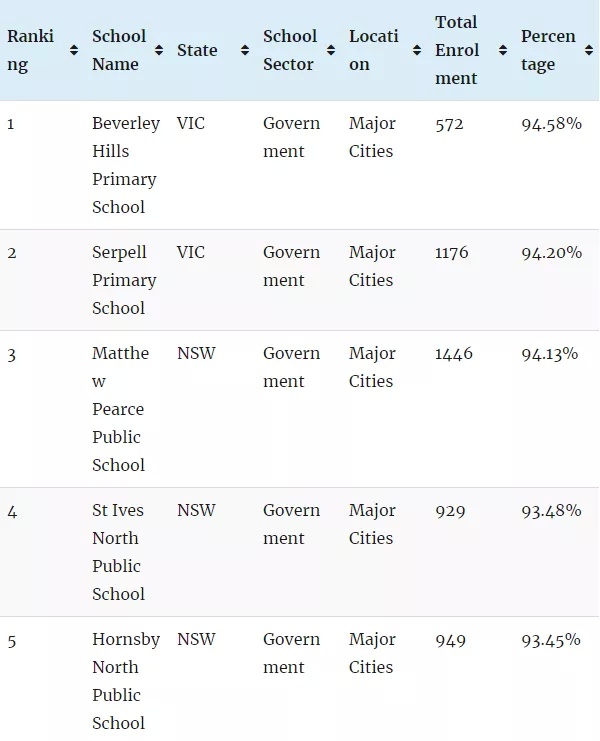Click the Location column sort arrows
The height and width of the screenshot is (741, 600).
click(x=417, y=50)
